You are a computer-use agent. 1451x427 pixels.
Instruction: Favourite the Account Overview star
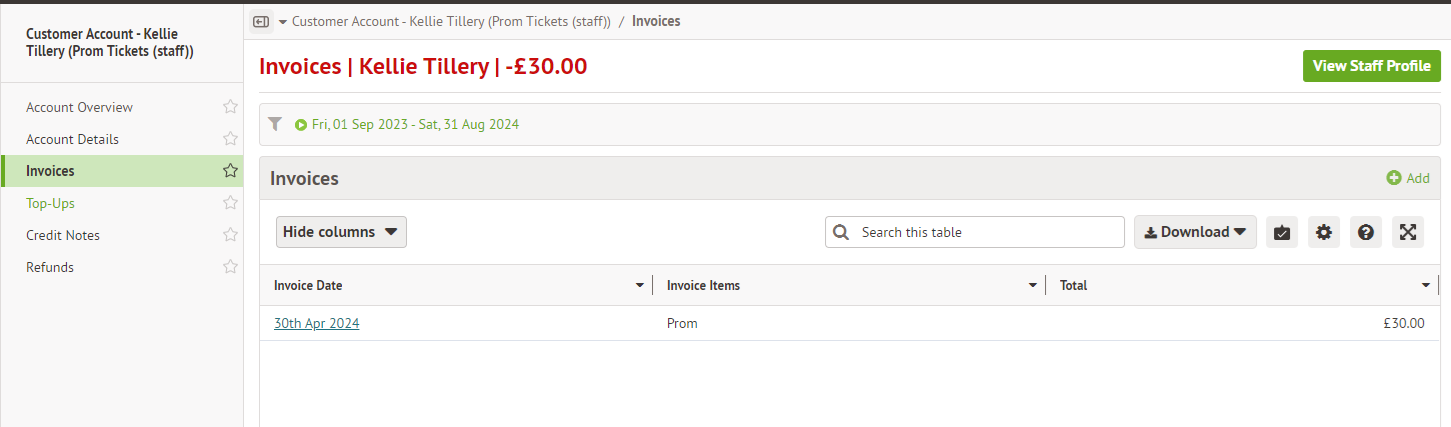click(x=230, y=107)
